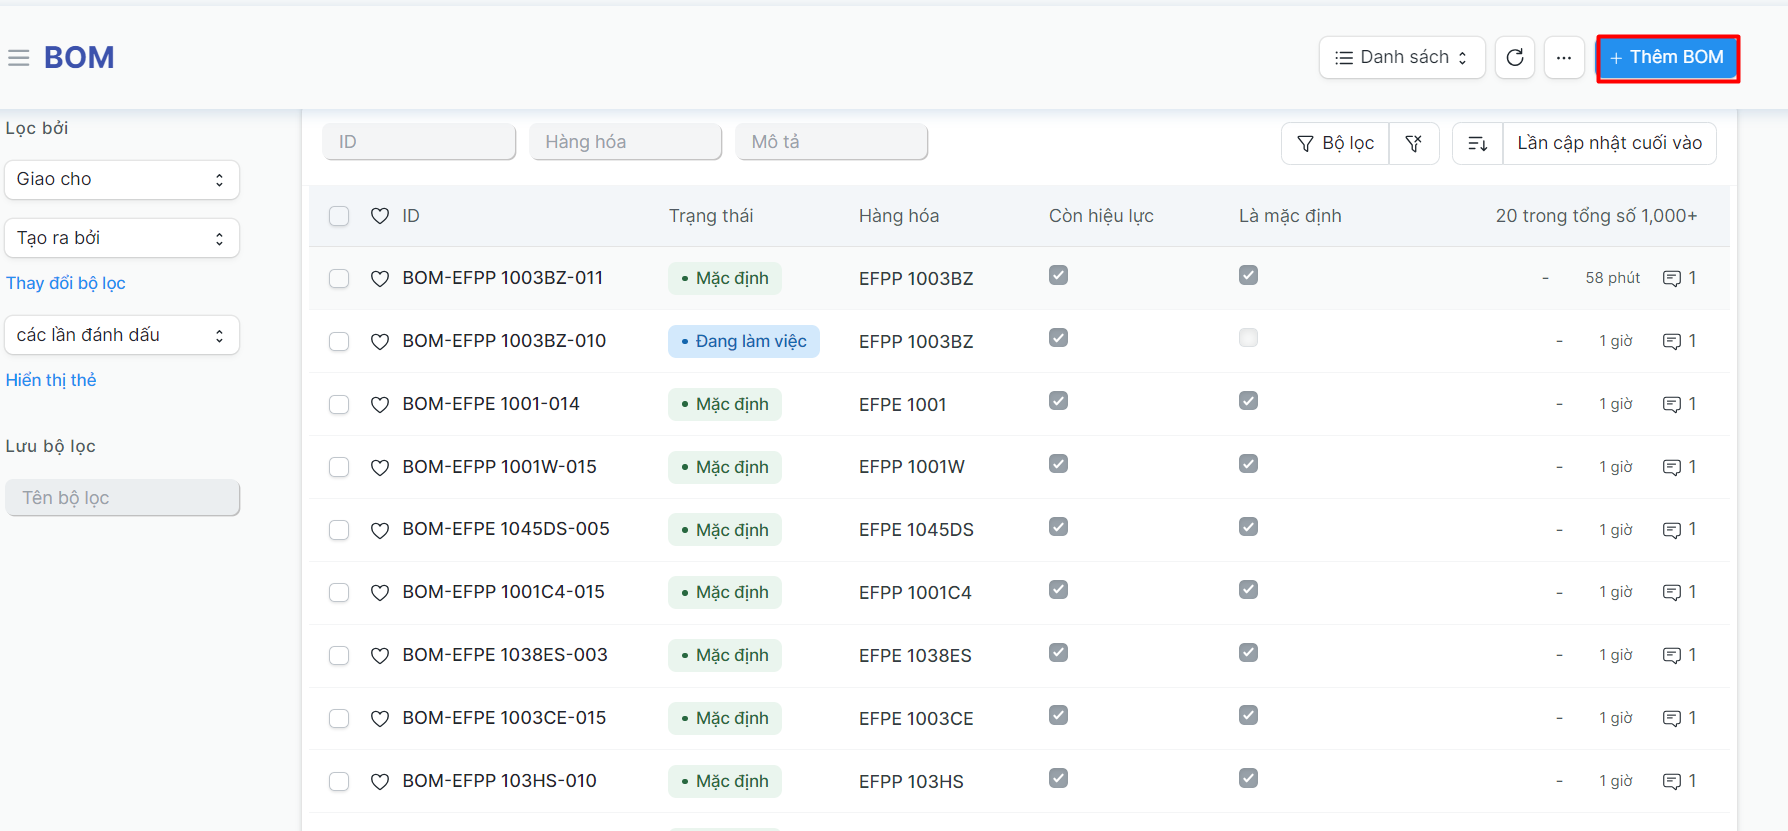Open the các lần đánh dấu dropdown
The height and width of the screenshot is (831, 1788).
coord(121,335)
